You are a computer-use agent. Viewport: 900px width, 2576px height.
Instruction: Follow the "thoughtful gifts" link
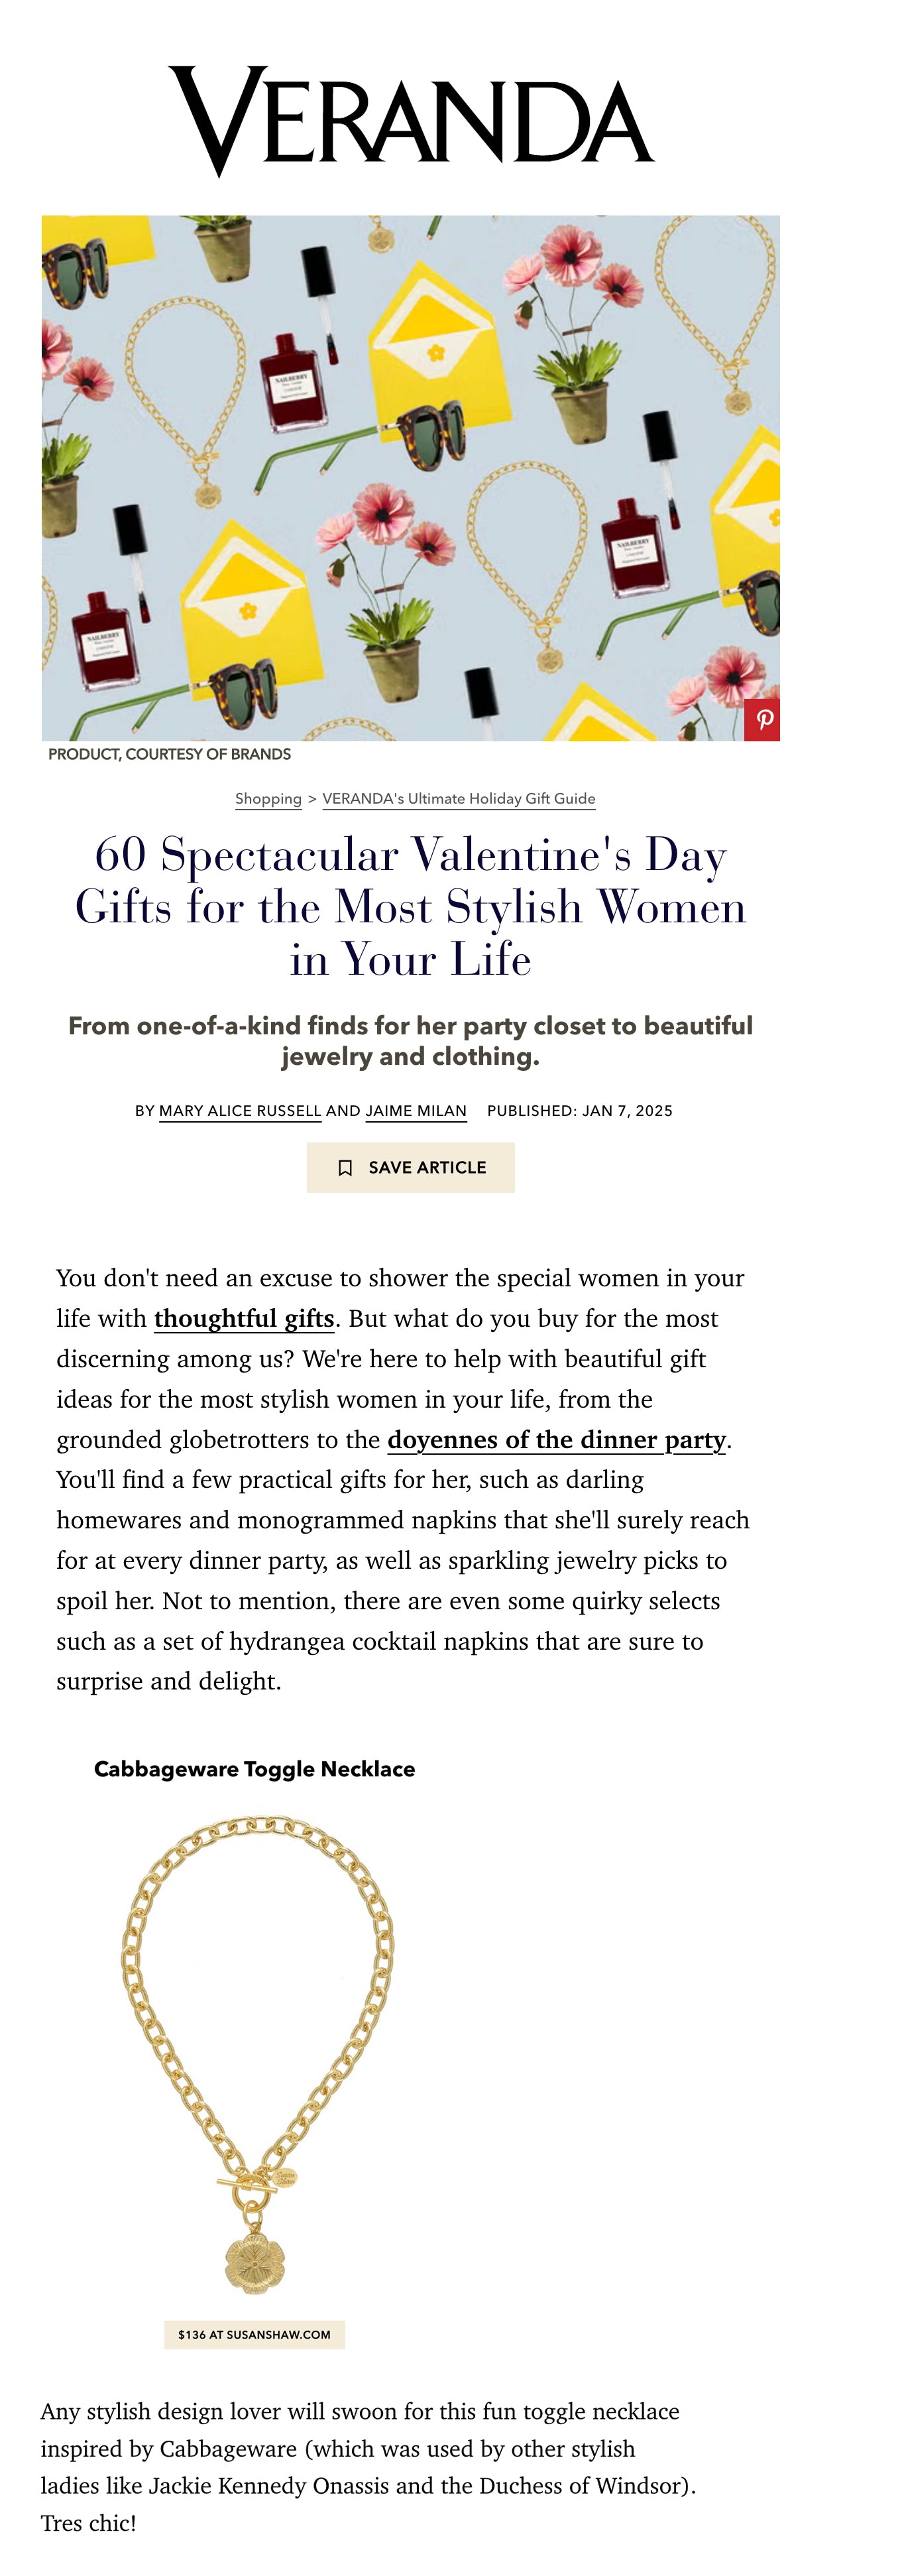(x=244, y=1319)
